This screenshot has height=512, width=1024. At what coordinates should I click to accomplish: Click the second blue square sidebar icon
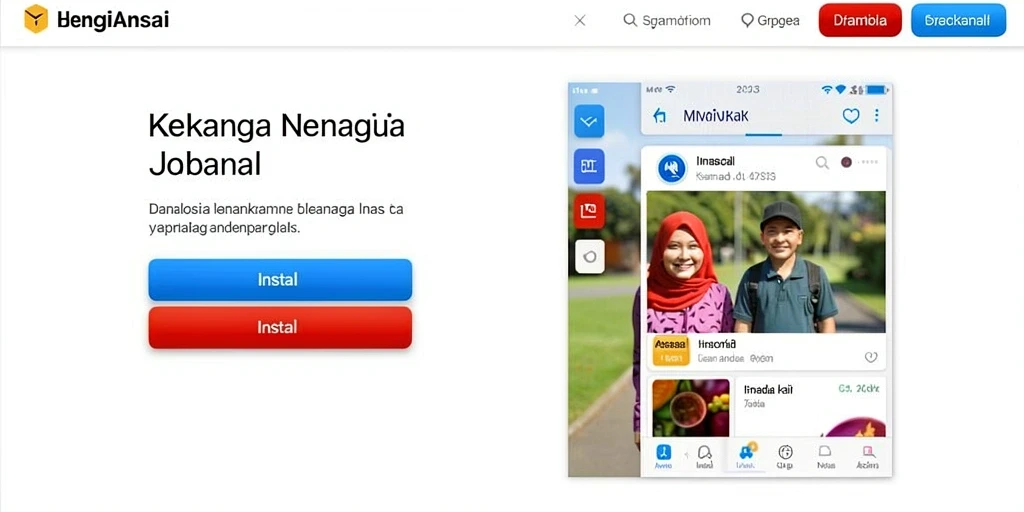click(589, 166)
